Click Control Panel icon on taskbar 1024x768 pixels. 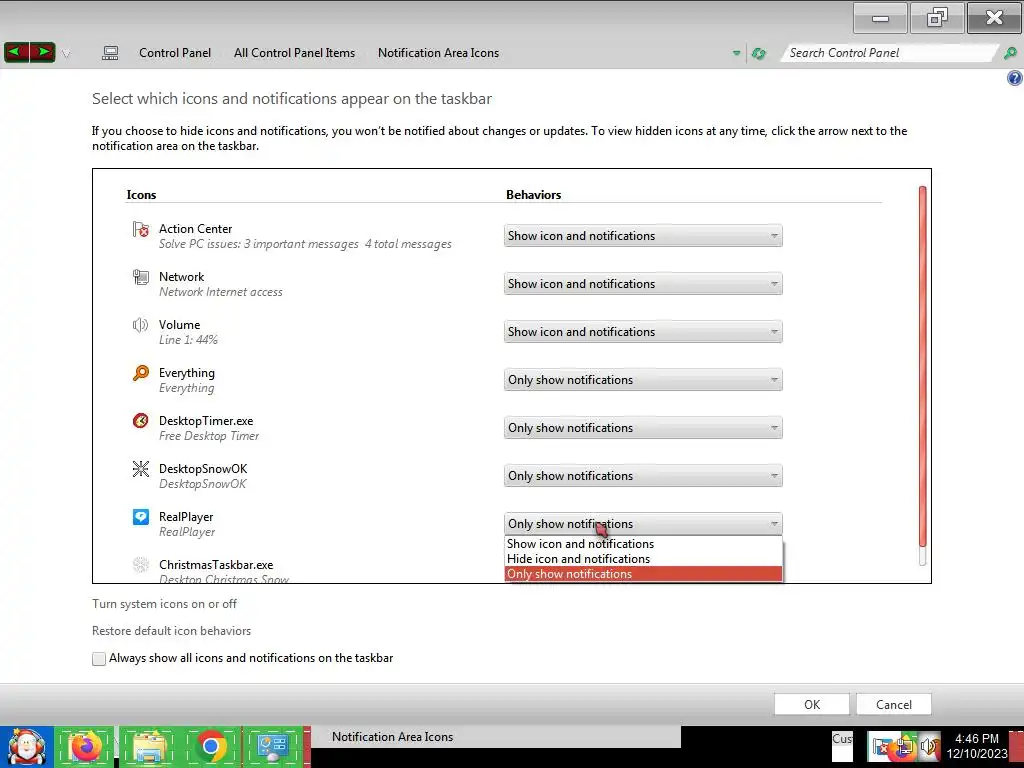coord(273,746)
